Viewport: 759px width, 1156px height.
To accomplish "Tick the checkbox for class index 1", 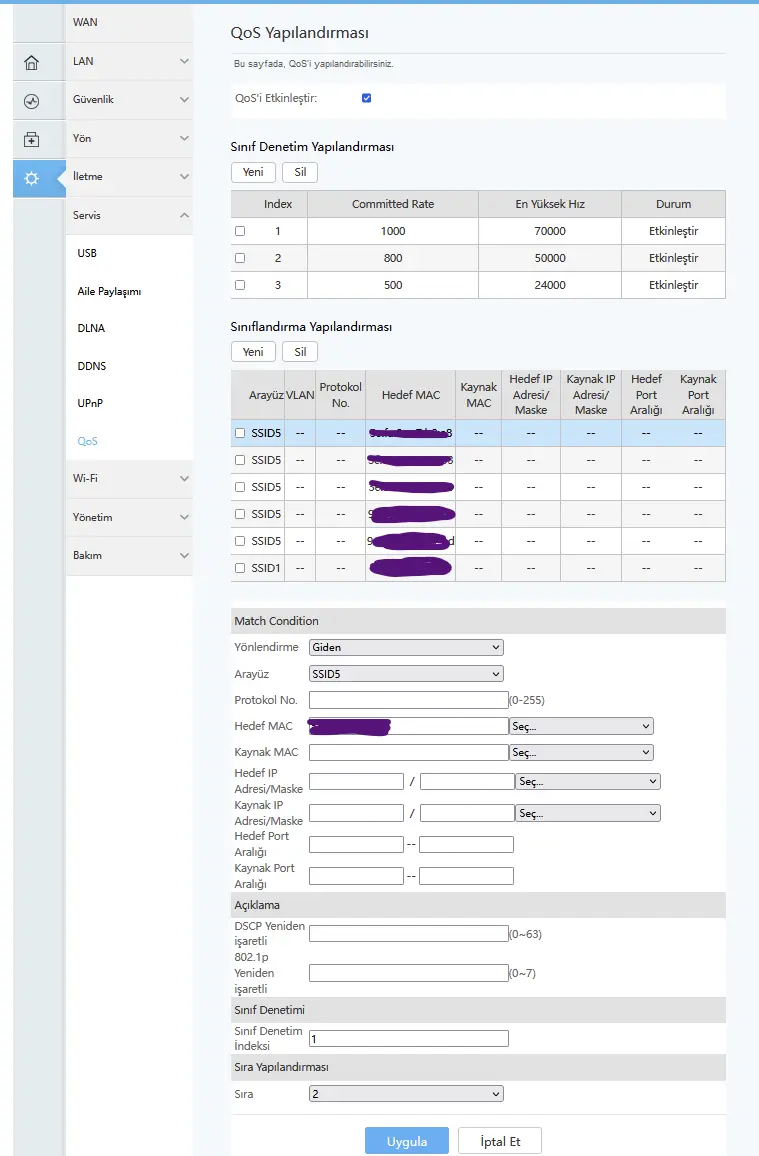I will point(239,231).
